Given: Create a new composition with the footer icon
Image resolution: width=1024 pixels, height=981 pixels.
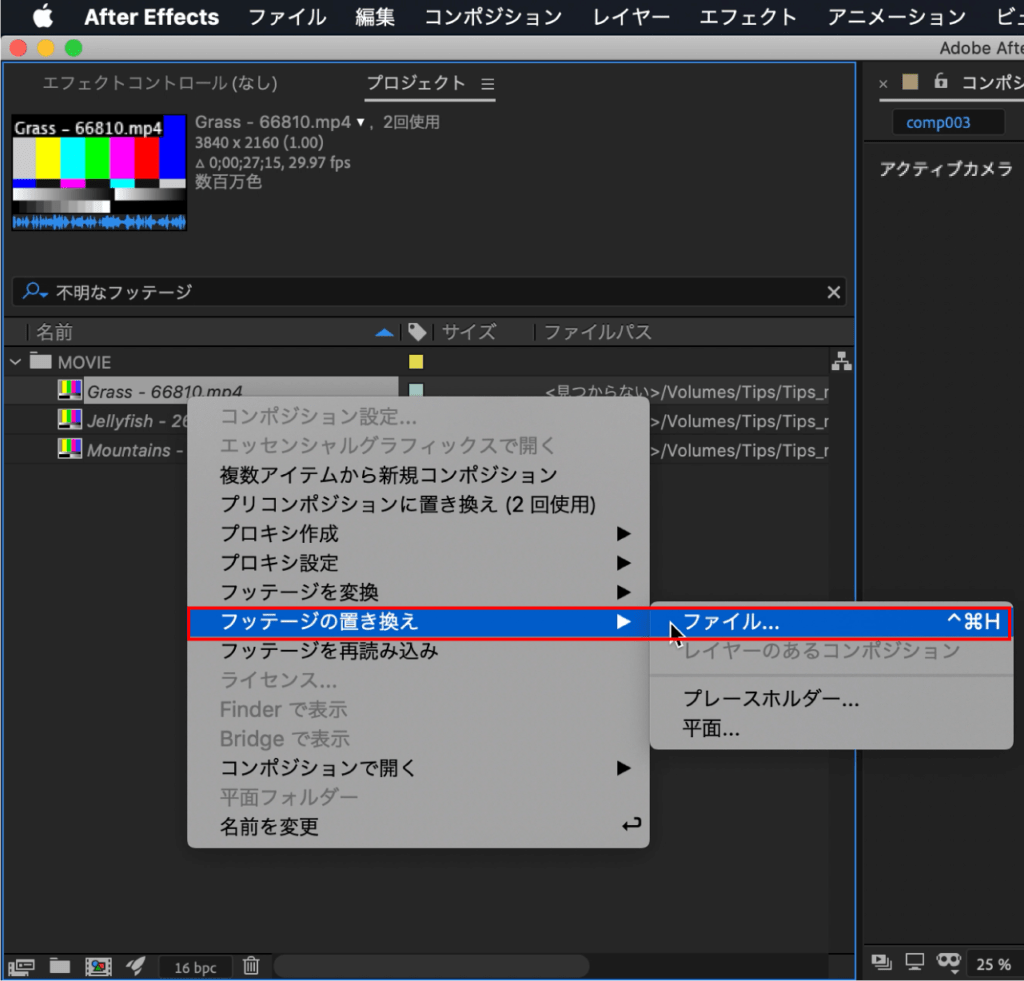Looking at the screenshot, I should pos(98,966).
